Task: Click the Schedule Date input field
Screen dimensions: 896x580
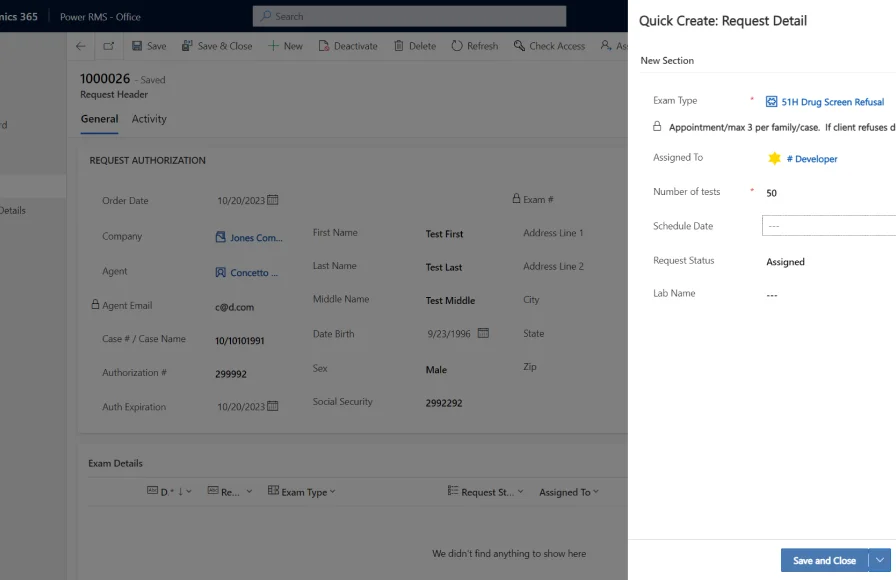Action: (828, 226)
